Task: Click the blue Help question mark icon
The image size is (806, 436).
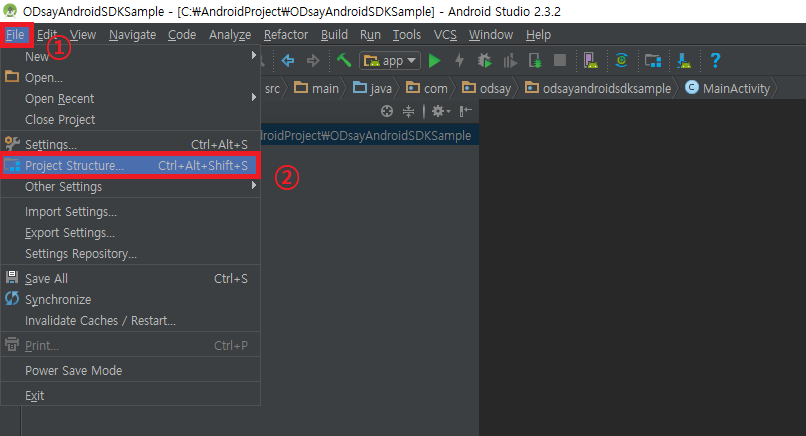Action: [715, 61]
